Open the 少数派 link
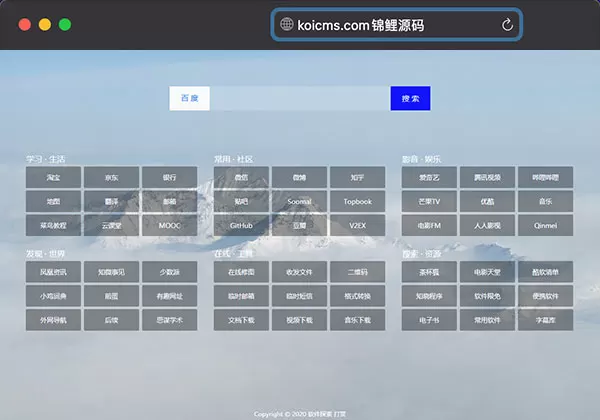The height and width of the screenshot is (420, 600). pyautogui.click(x=170, y=272)
